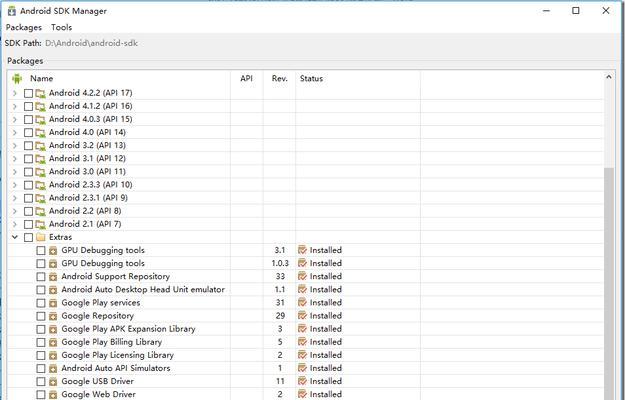Check the Android 4.0 (API 14) checkbox
This screenshot has height=400, width=625.
pos(28,133)
